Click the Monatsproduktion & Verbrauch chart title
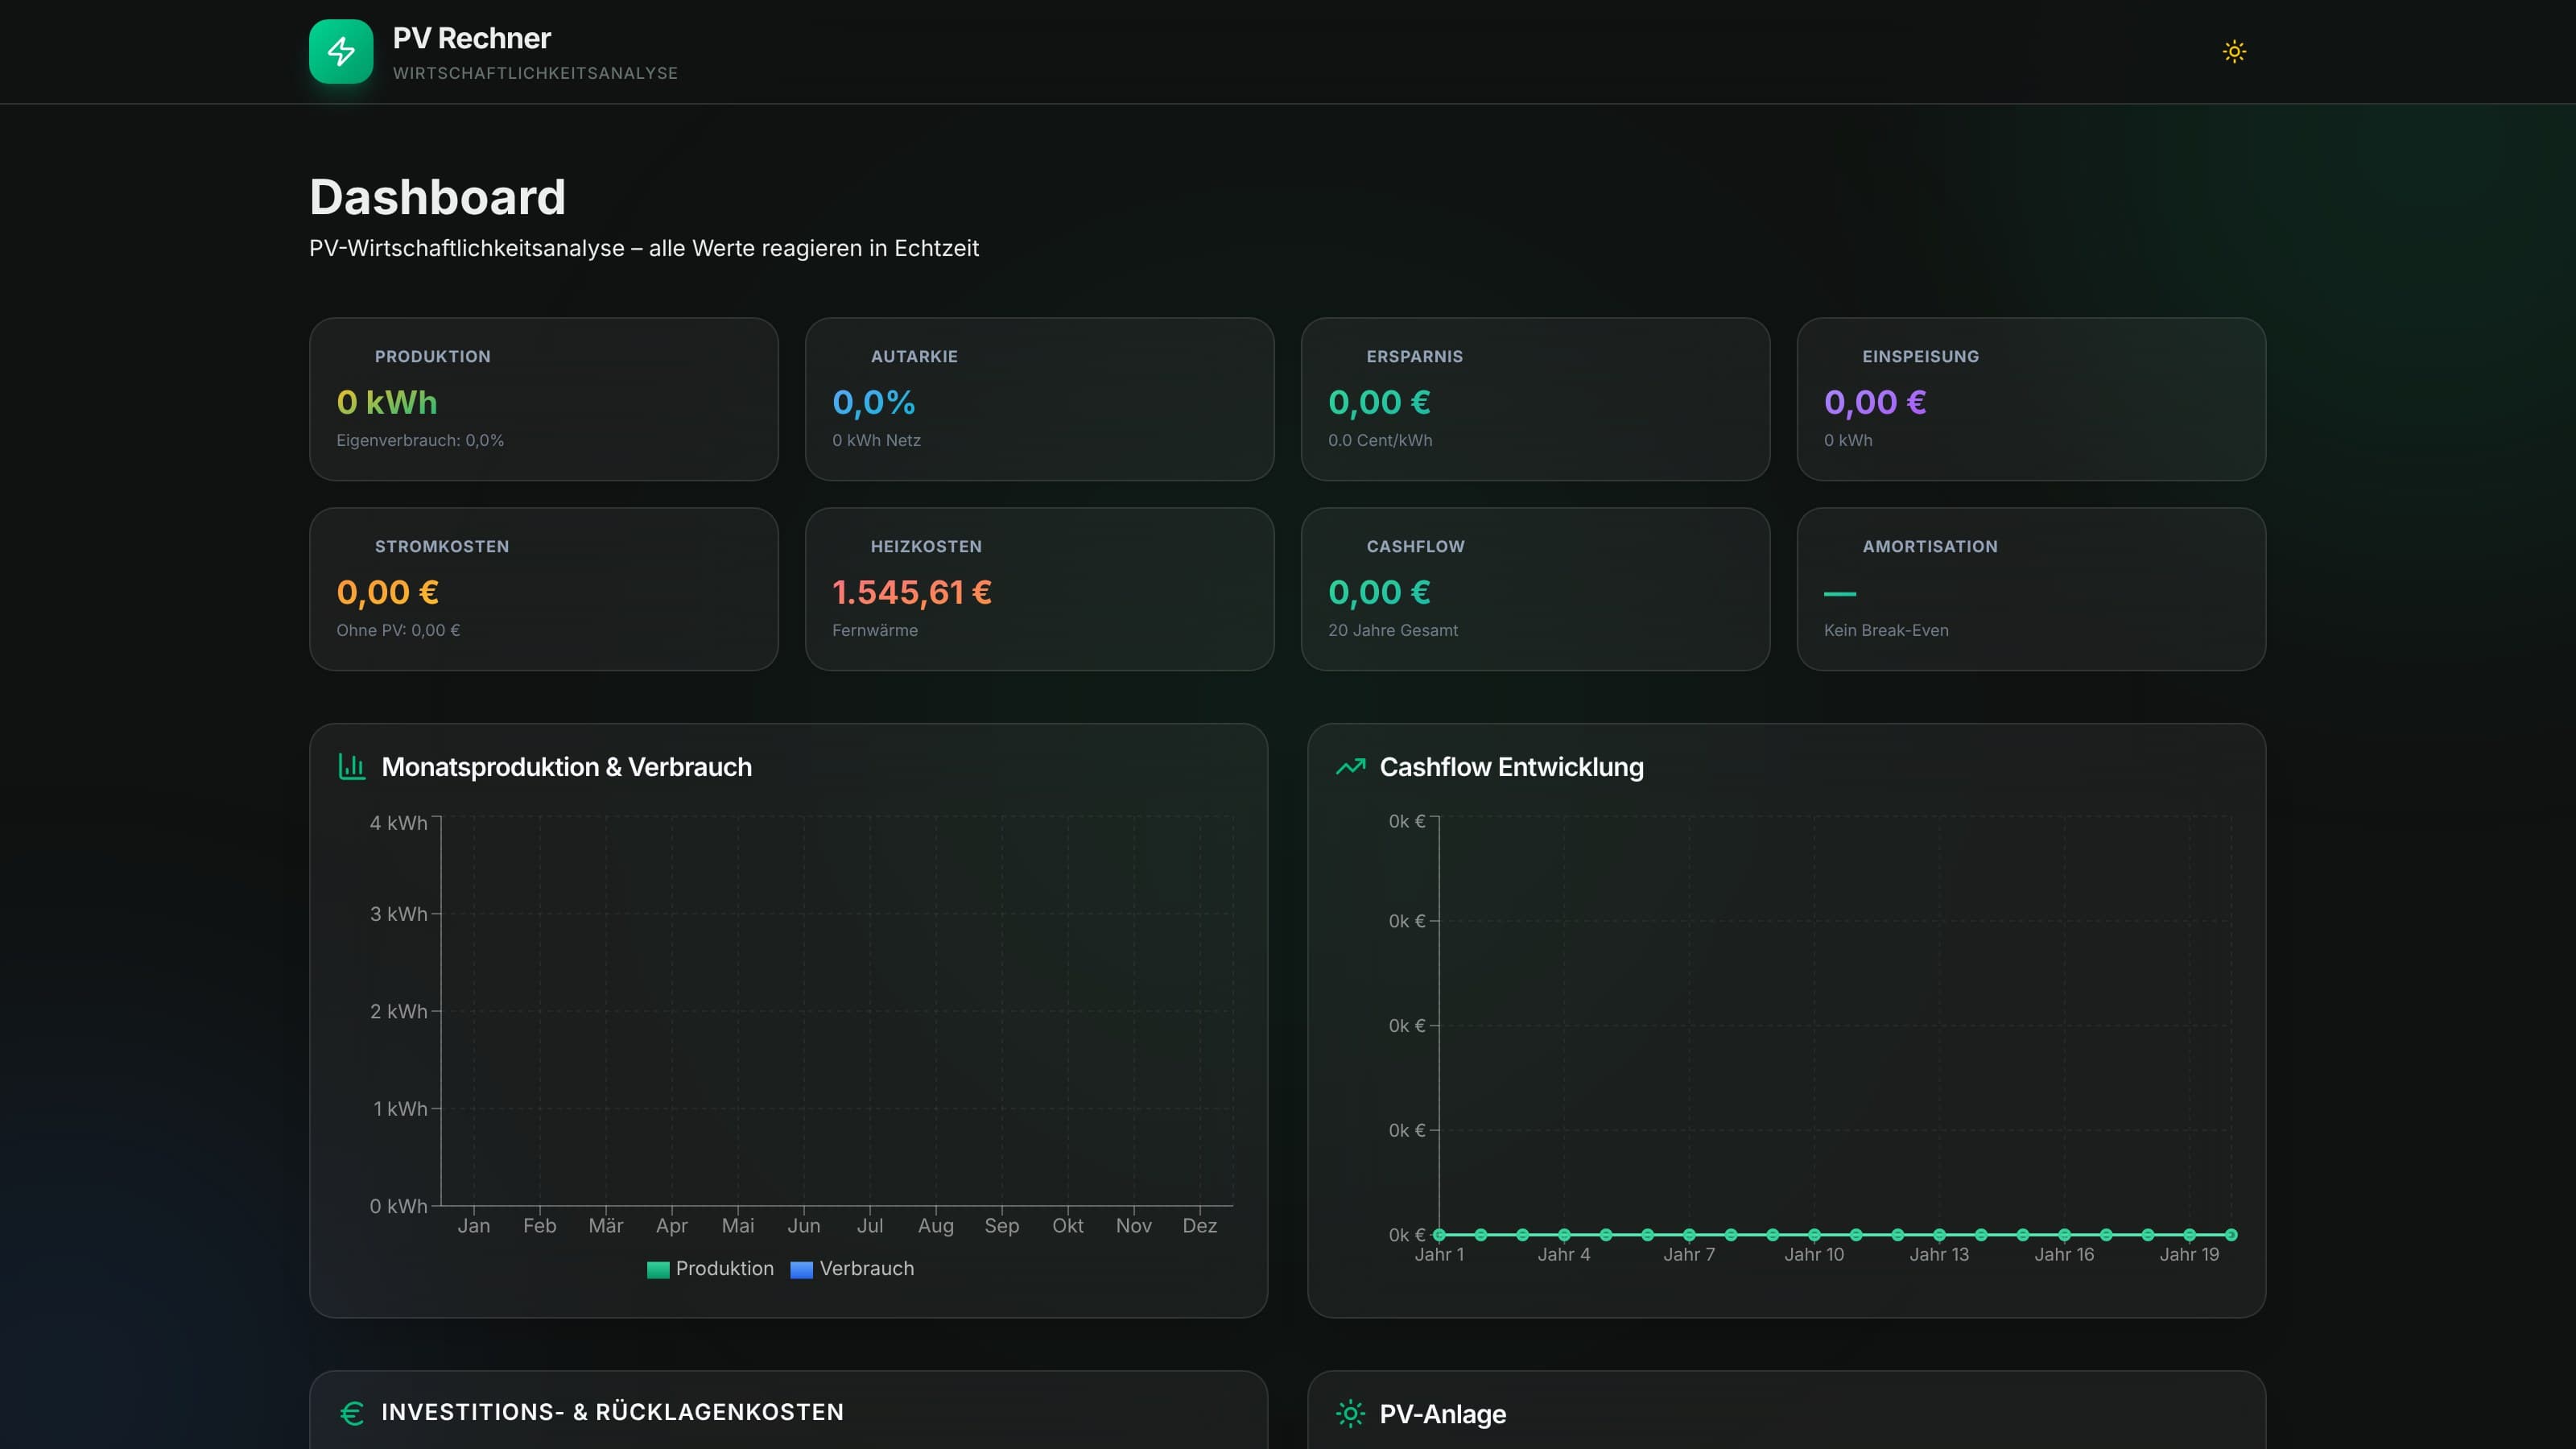This screenshot has height=1449, width=2576. pyautogui.click(x=566, y=767)
